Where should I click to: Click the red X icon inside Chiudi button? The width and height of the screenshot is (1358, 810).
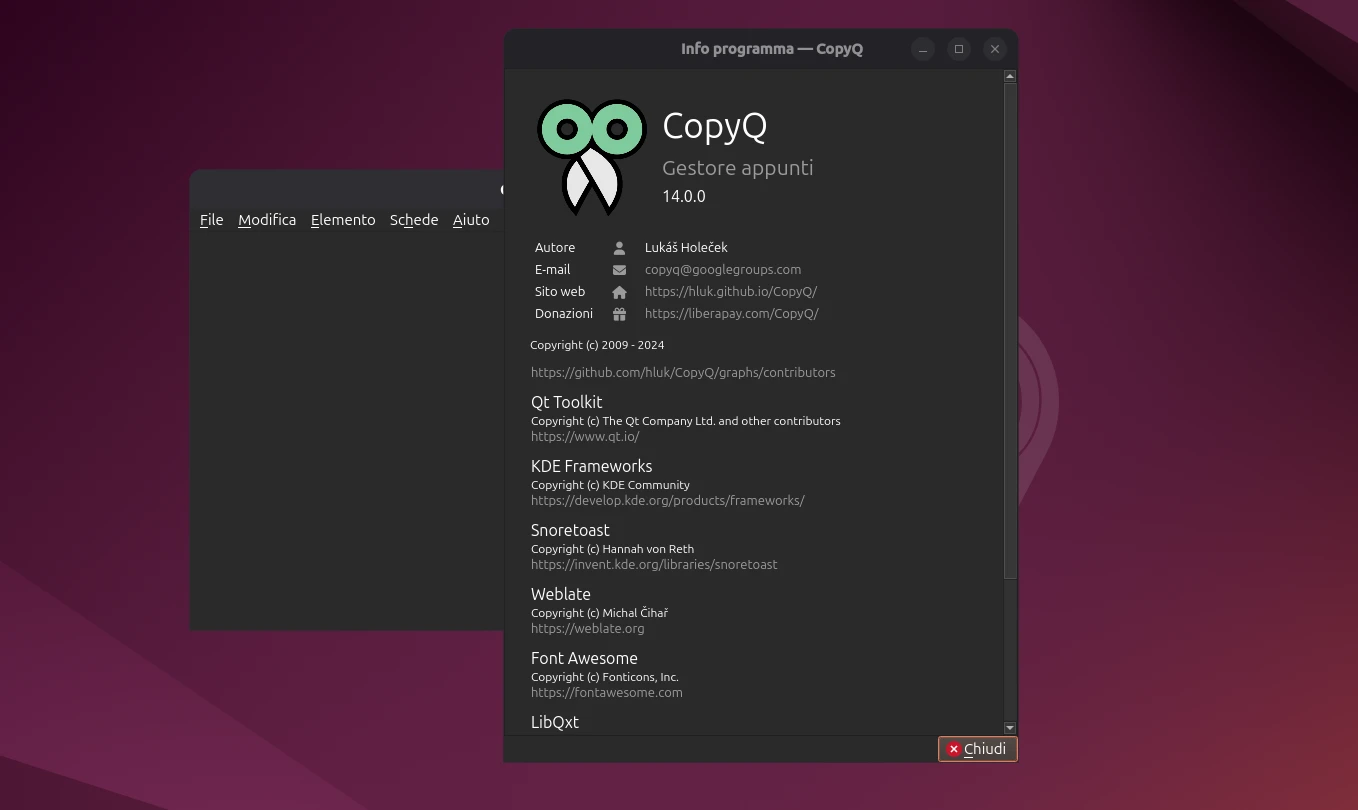pos(953,749)
